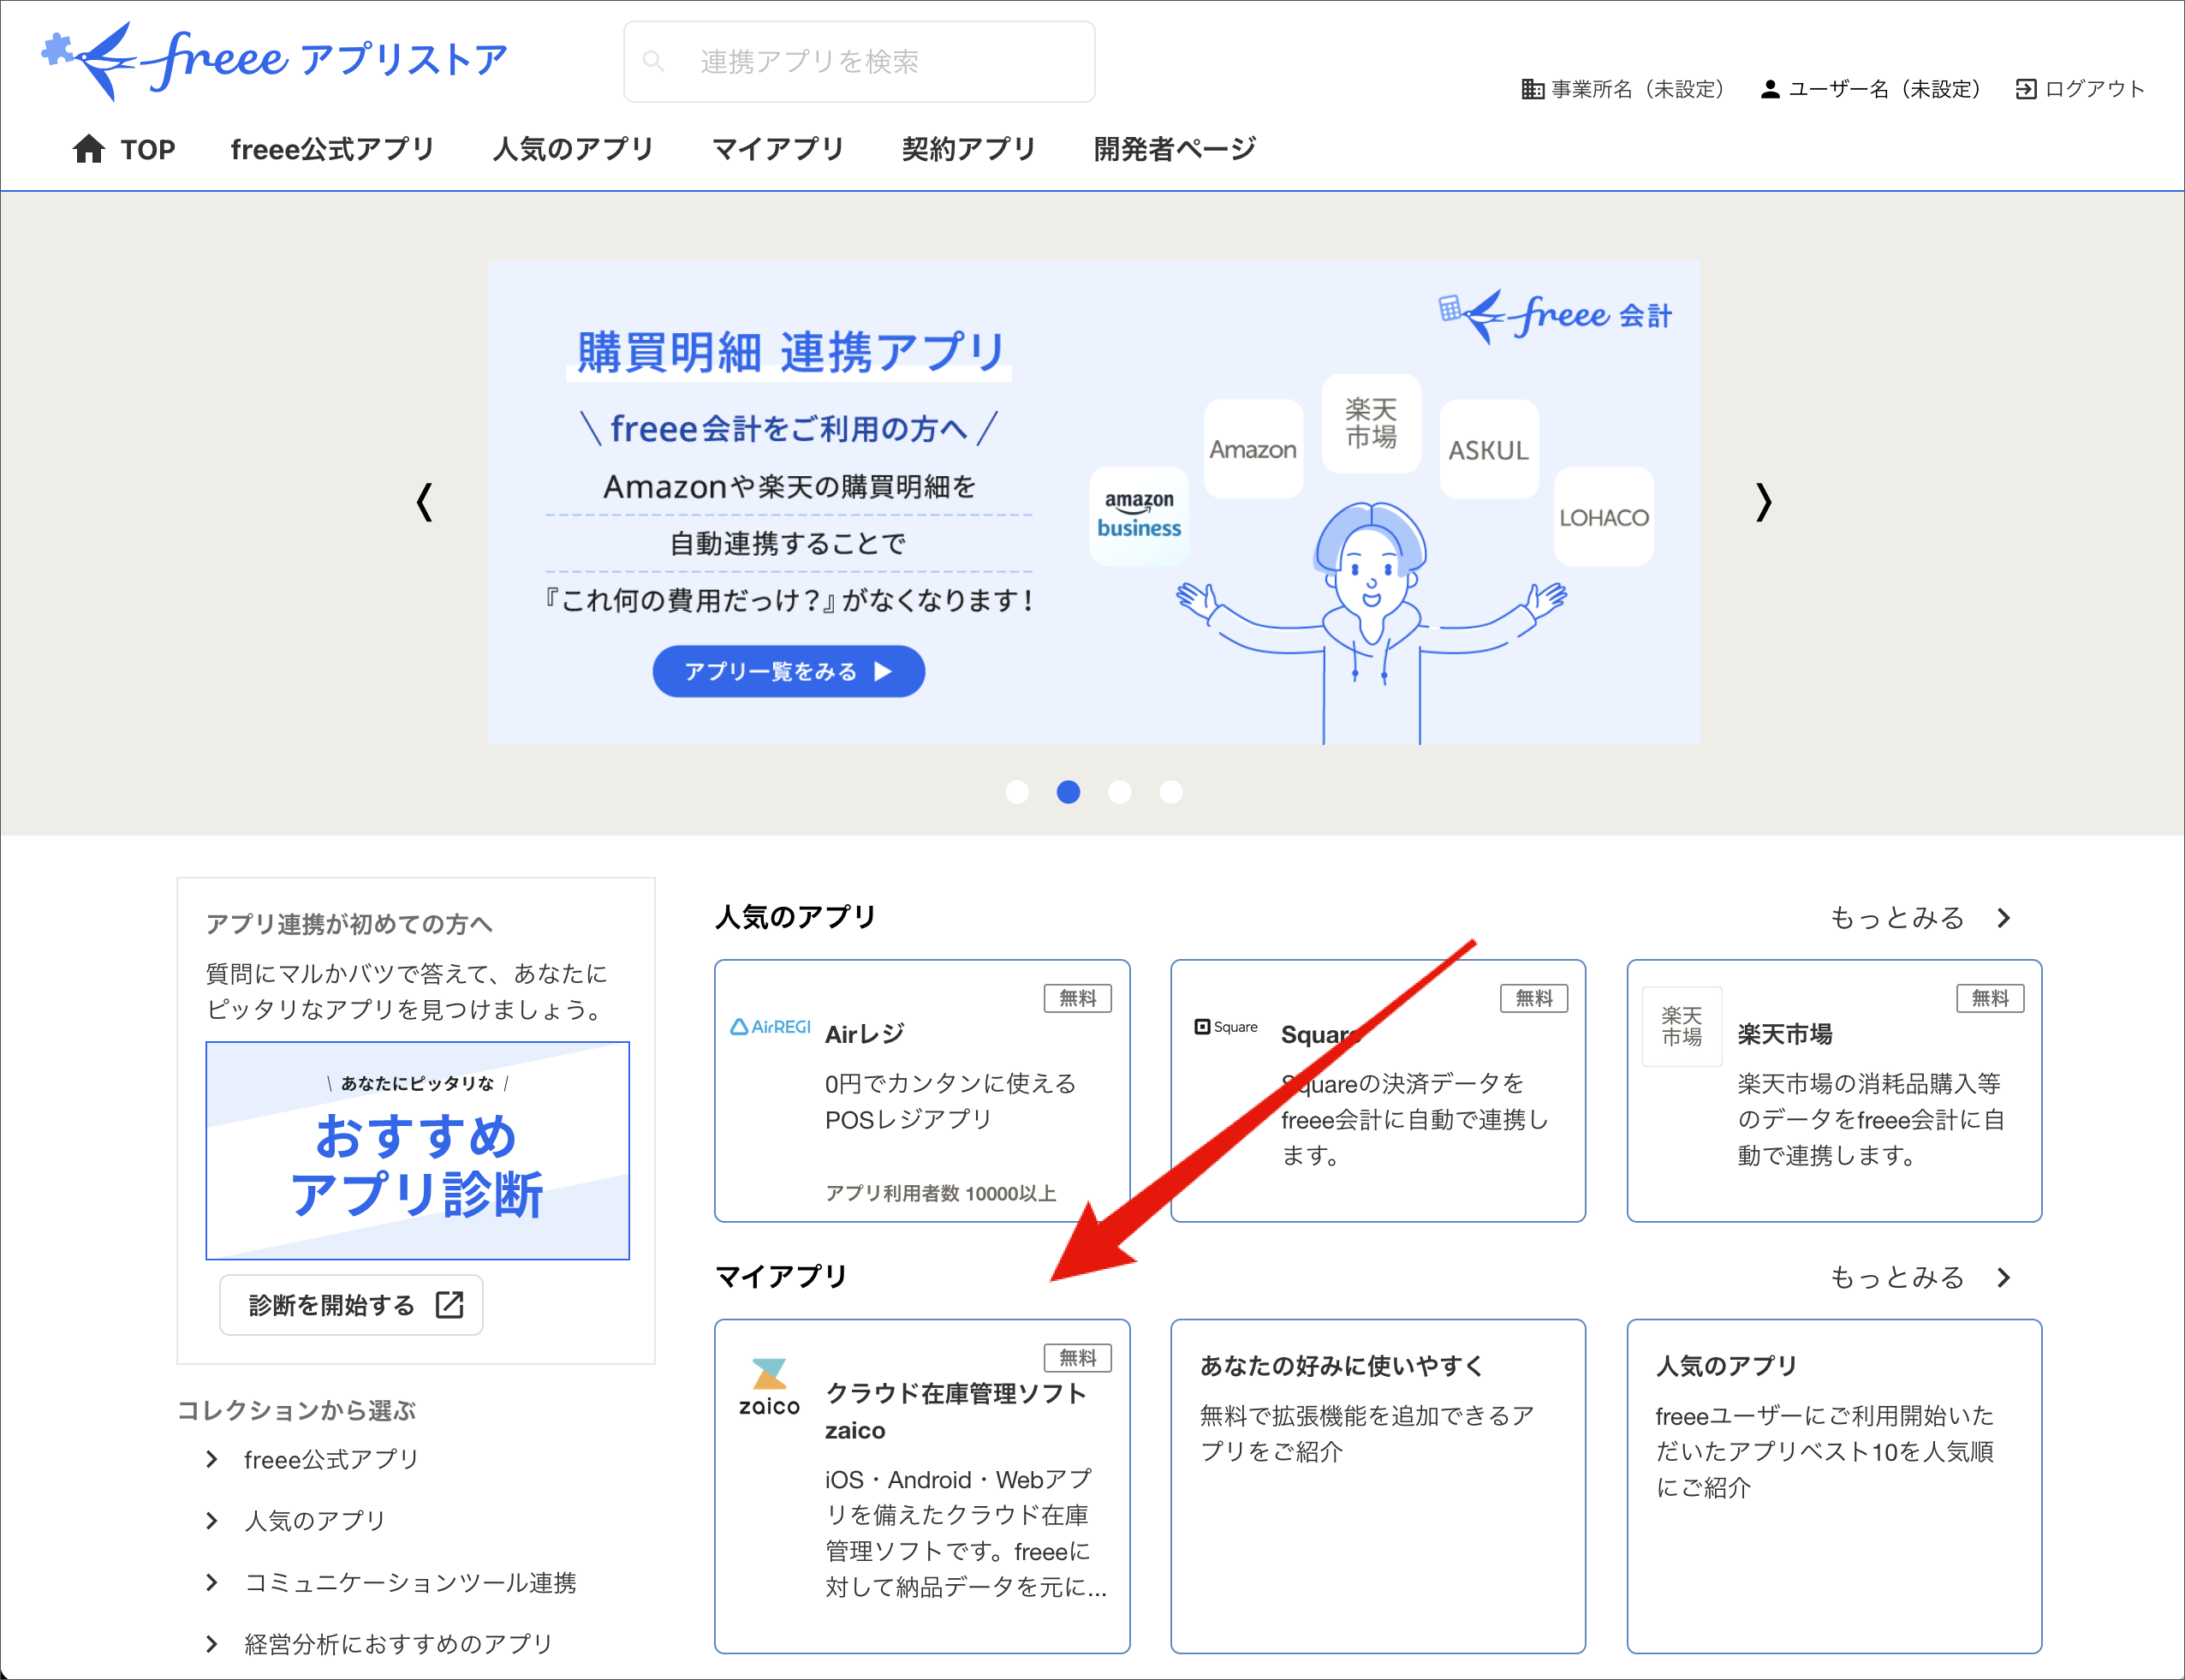The width and height of the screenshot is (2185, 1680).
Task: Expand コミュニケーションツール連携 collection chevron
Action: click(x=211, y=1582)
